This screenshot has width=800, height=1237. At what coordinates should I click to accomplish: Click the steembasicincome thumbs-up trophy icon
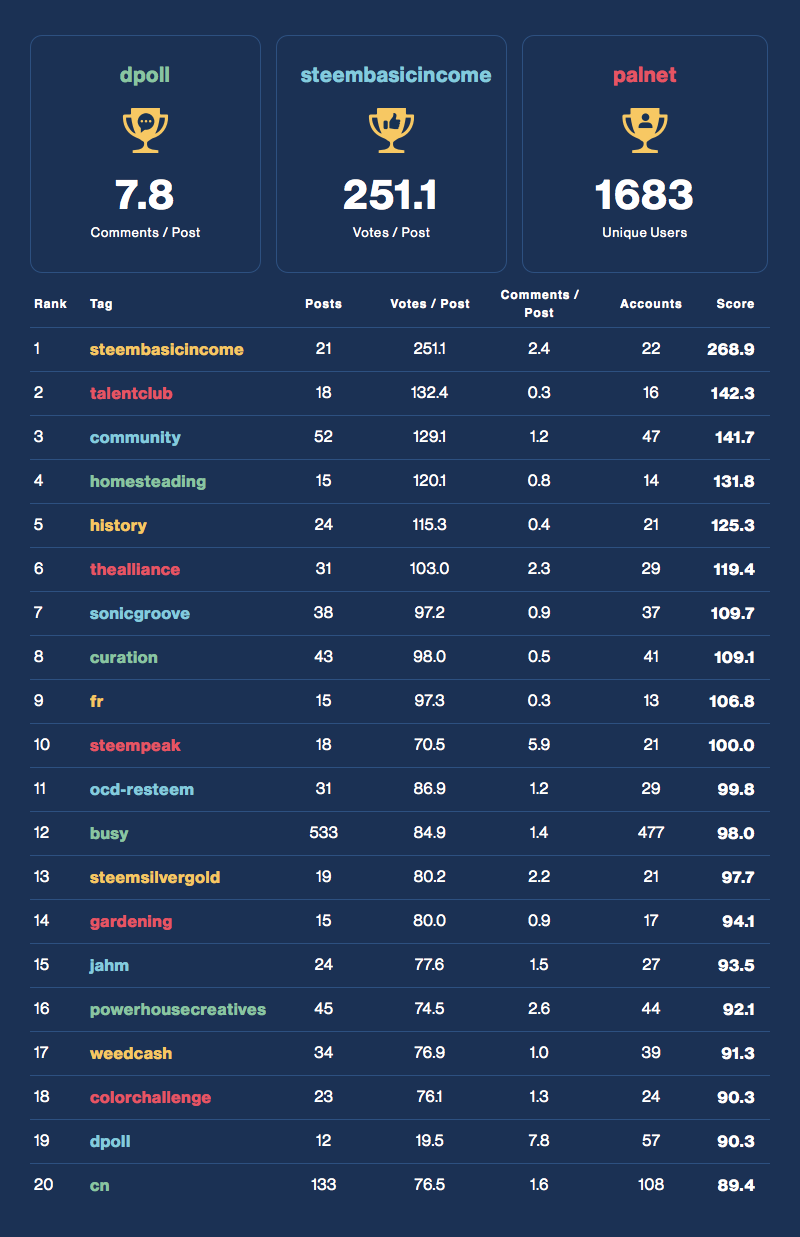(x=391, y=131)
